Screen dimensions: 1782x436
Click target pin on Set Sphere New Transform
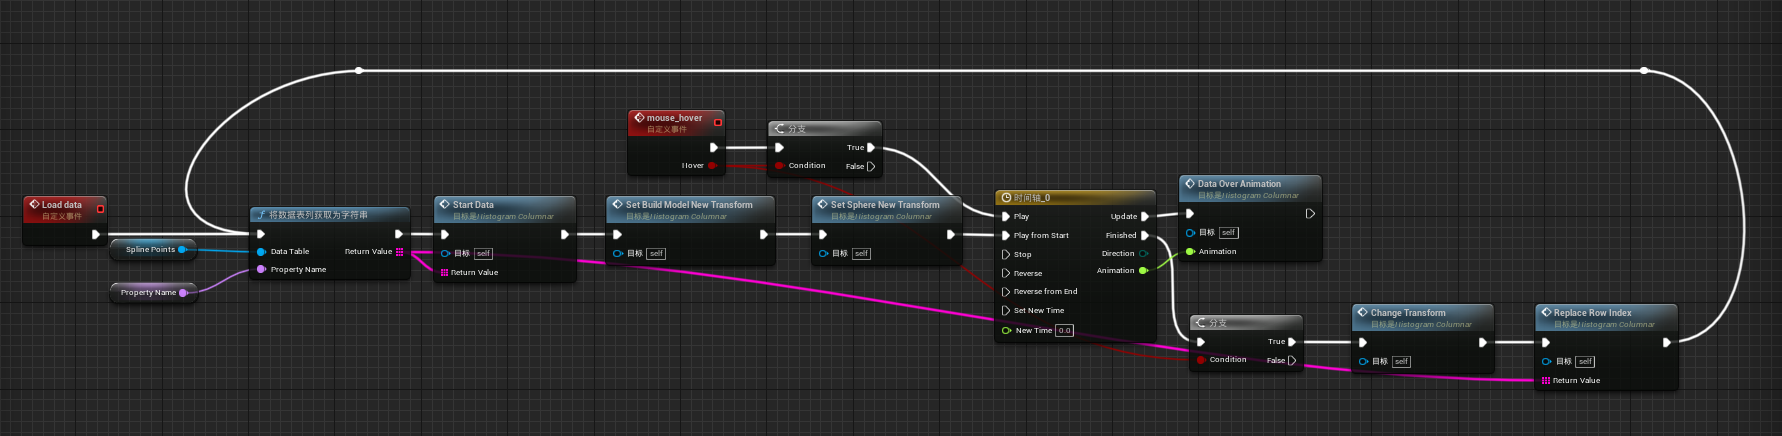(x=823, y=253)
